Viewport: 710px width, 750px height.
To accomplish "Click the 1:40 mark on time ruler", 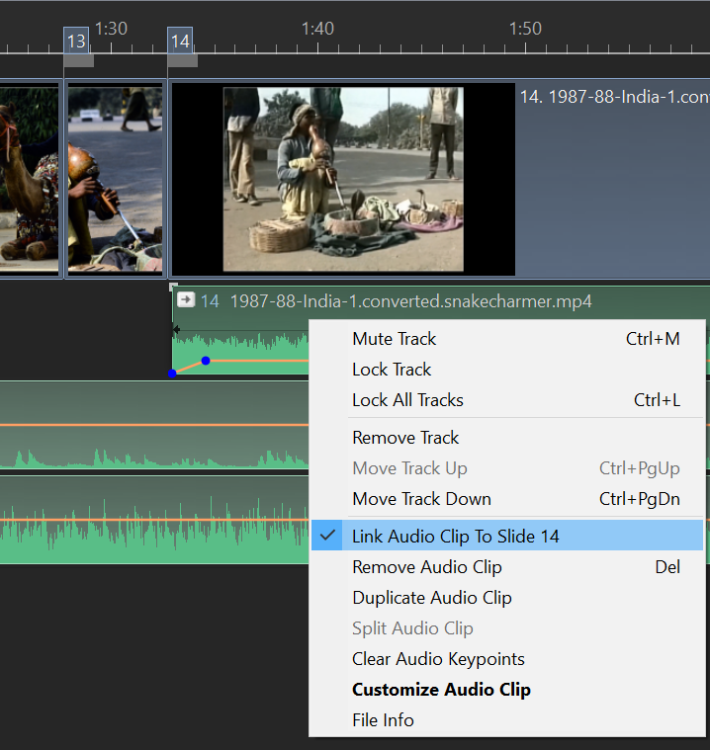I will tap(317, 29).
